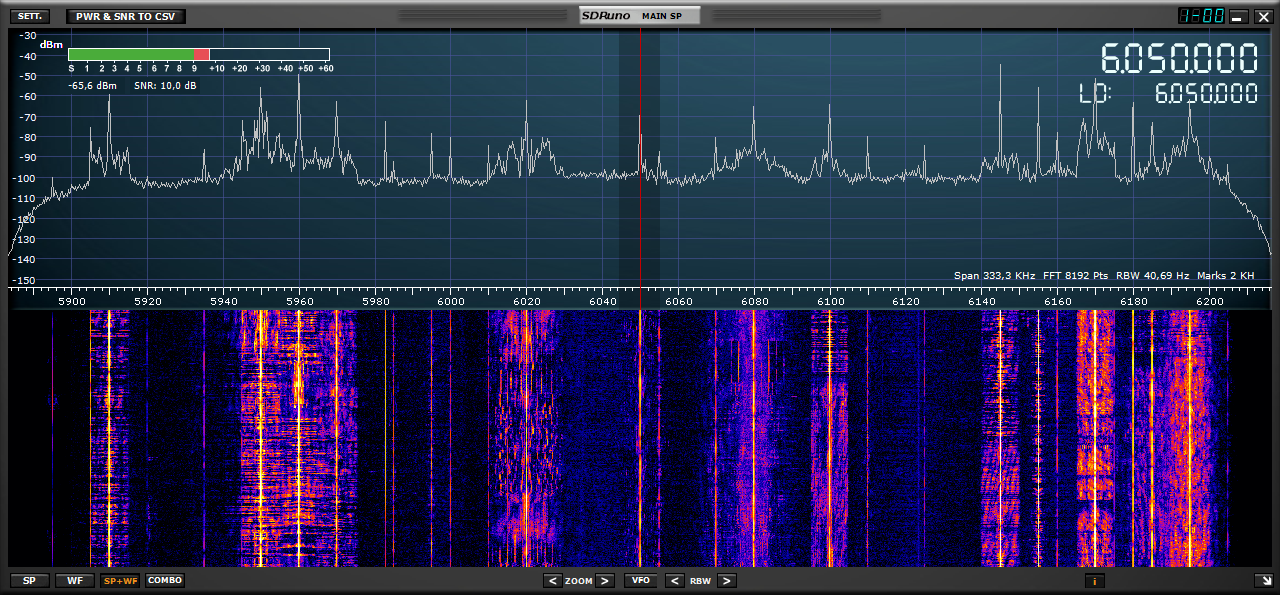The width and height of the screenshot is (1280, 595).
Task: Switch to SP spectrum-only view
Action: click(x=29, y=580)
